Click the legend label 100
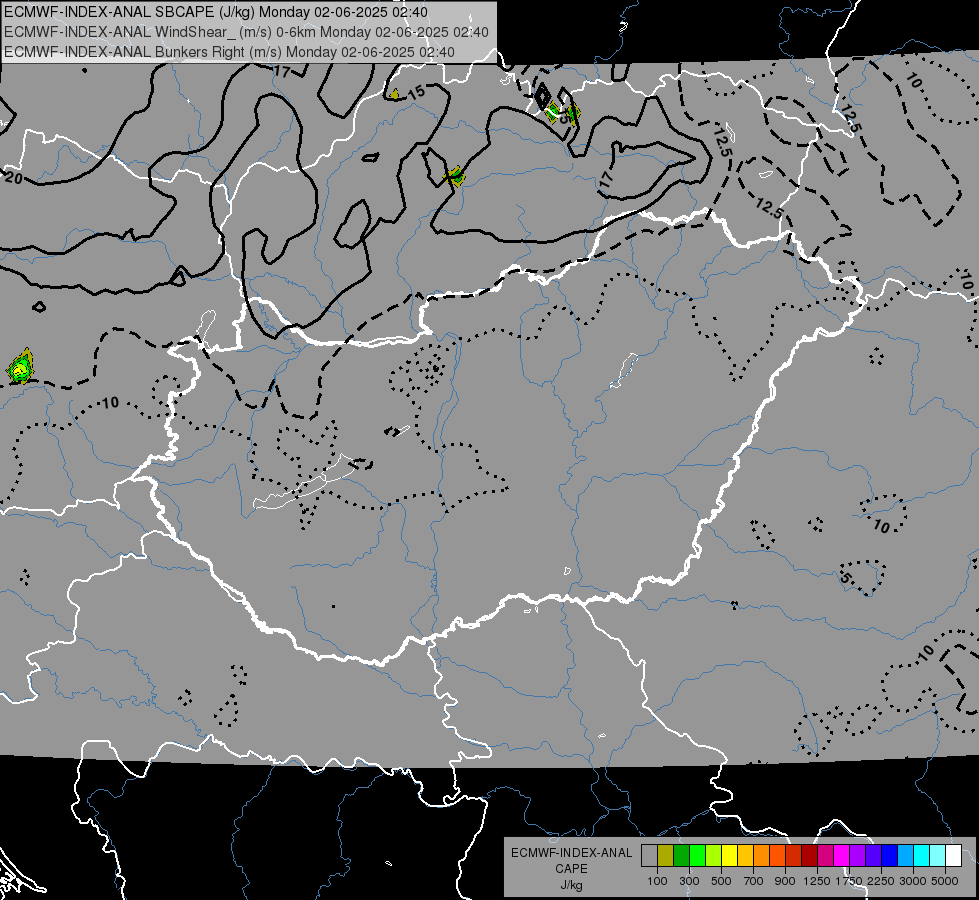The height and width of the screenshot is (900, 979). [657, 881]
